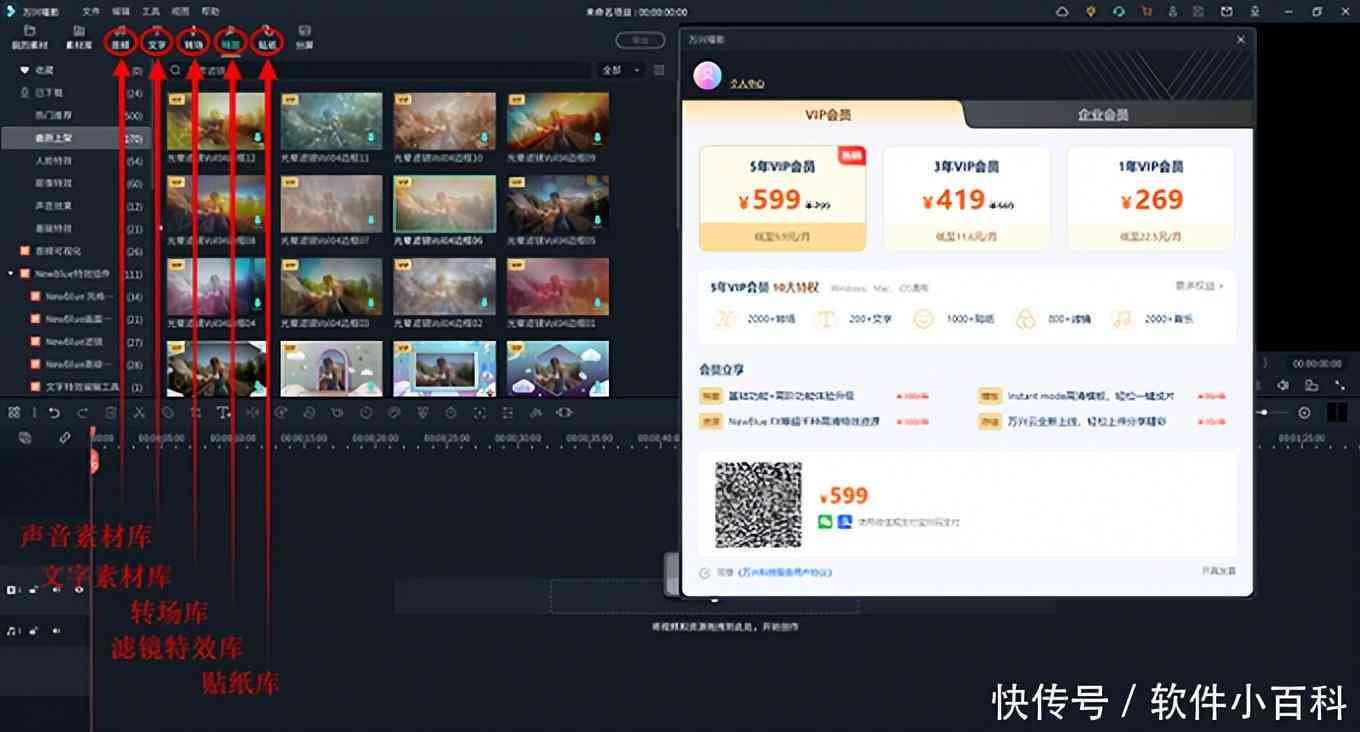The width and height of the screenshot is (1360, 732).
Task: Open the 文字 text library tab
Action: click(157, 38)
